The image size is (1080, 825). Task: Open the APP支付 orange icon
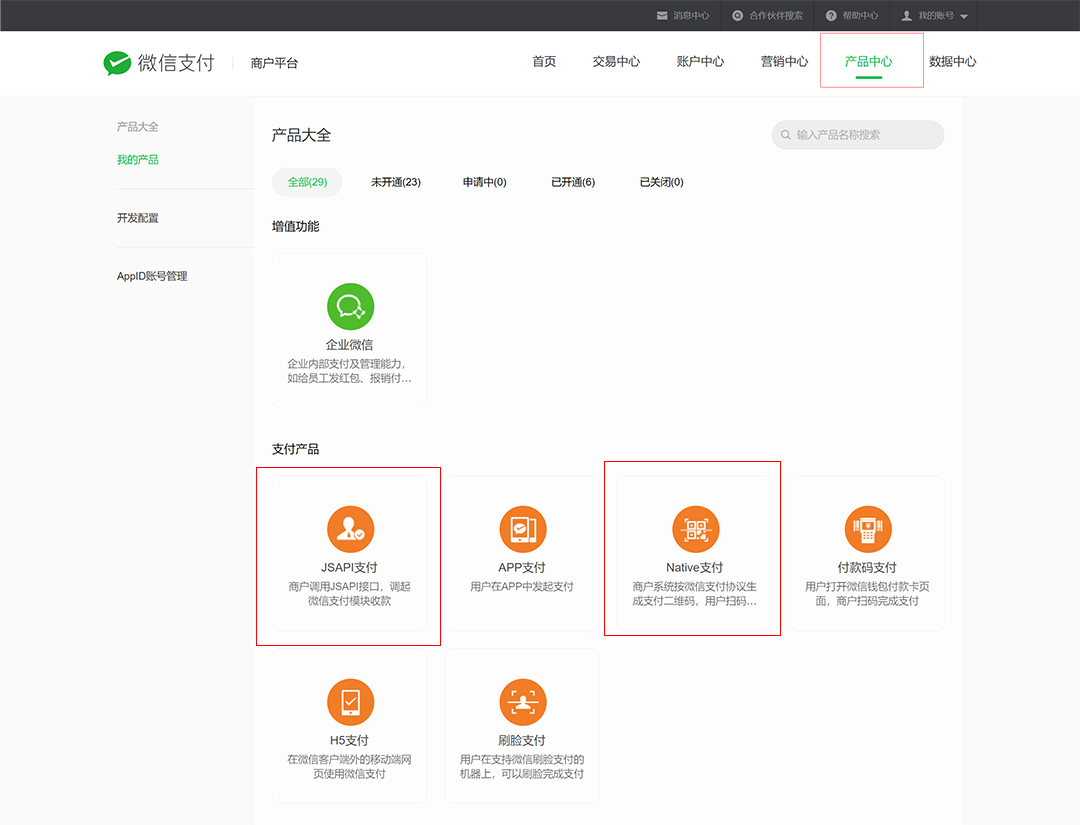pos(523,529)
